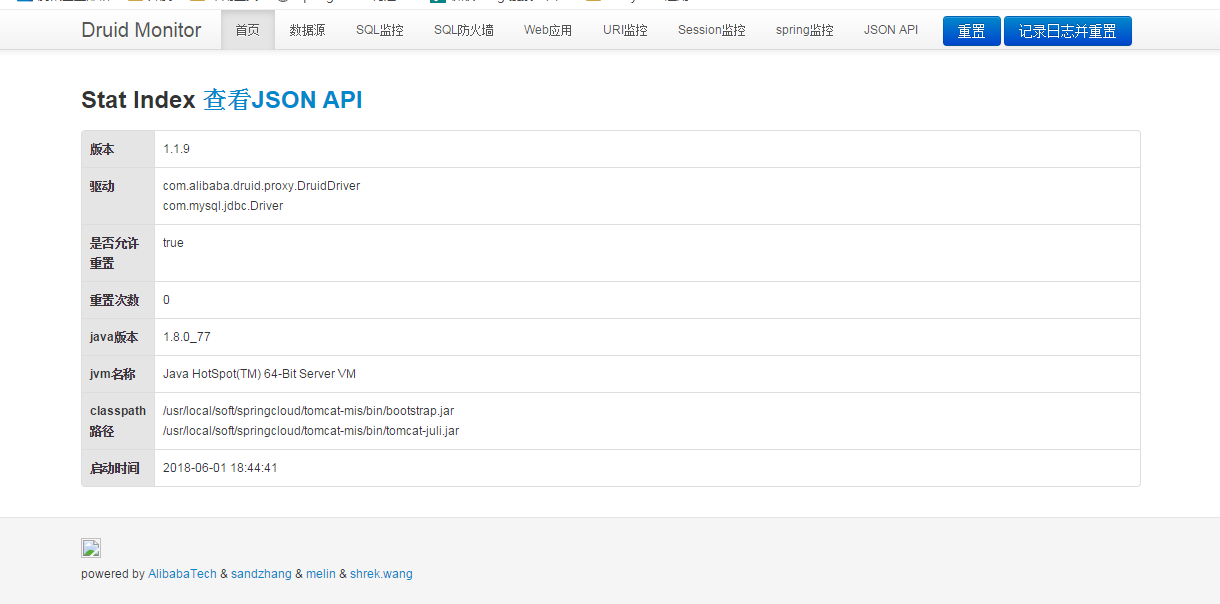The image size is (1220, 604).
Task: Click the java版本 row label
Action: coord(114,337)
